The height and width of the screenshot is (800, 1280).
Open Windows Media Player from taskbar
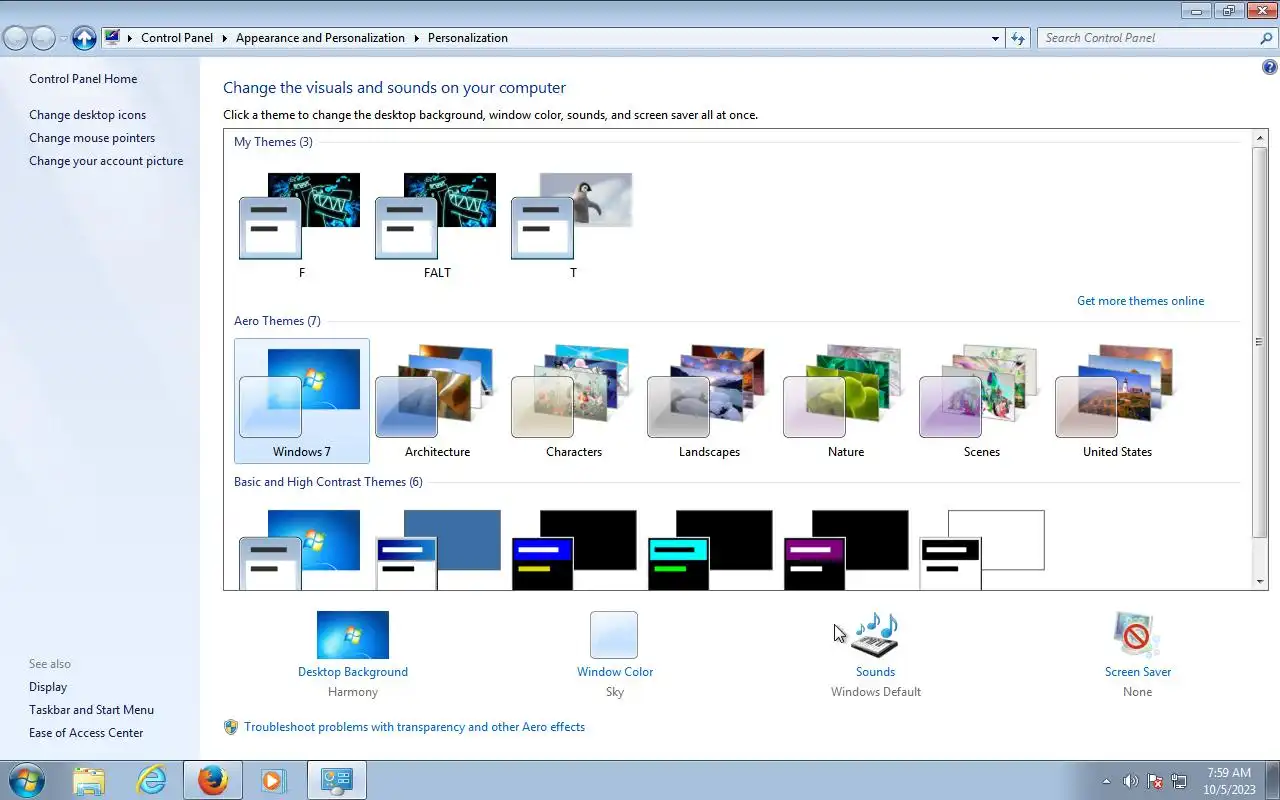273,780
